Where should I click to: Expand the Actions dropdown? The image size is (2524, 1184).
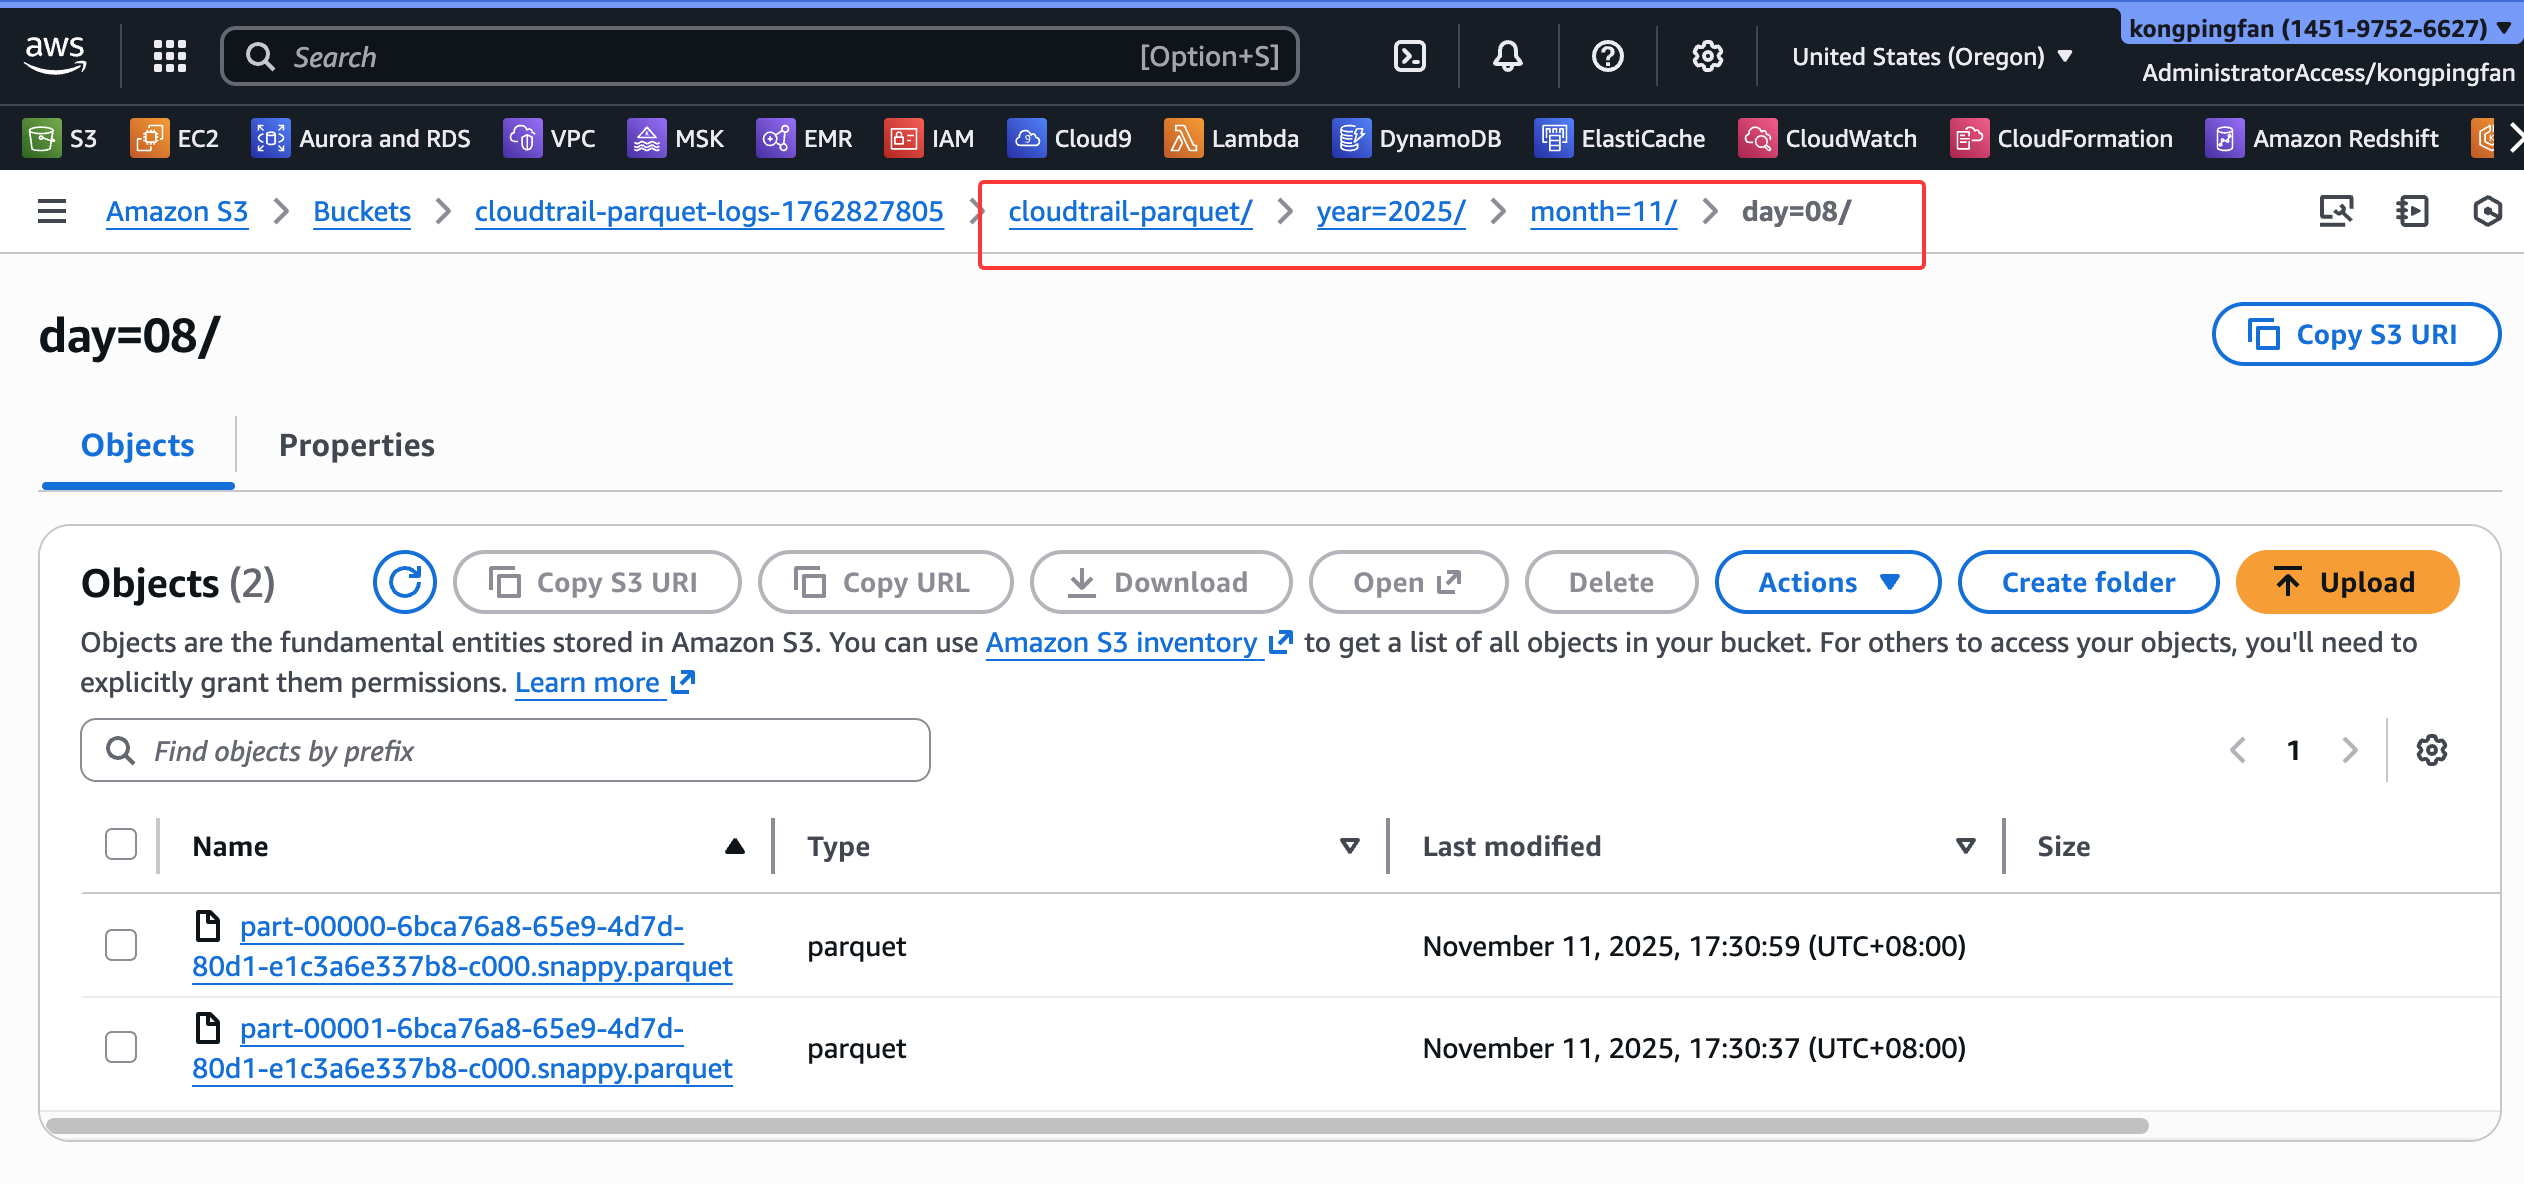pos(1827,582)
